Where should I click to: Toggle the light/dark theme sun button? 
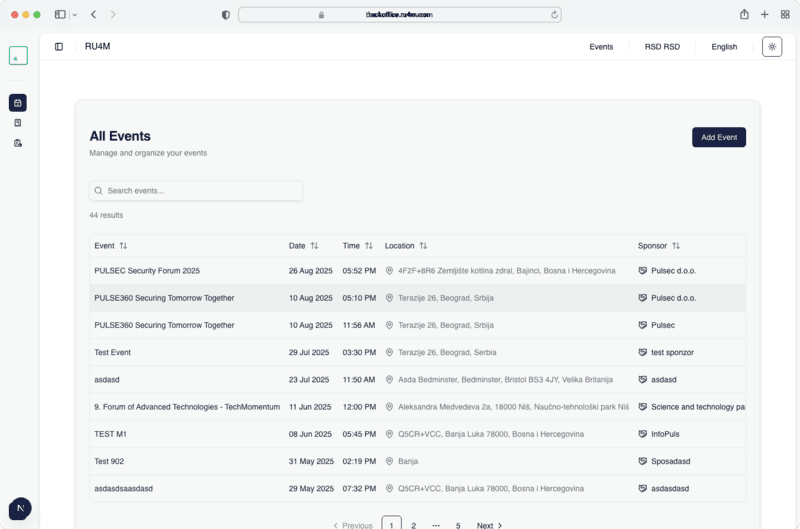pos(772,47)
